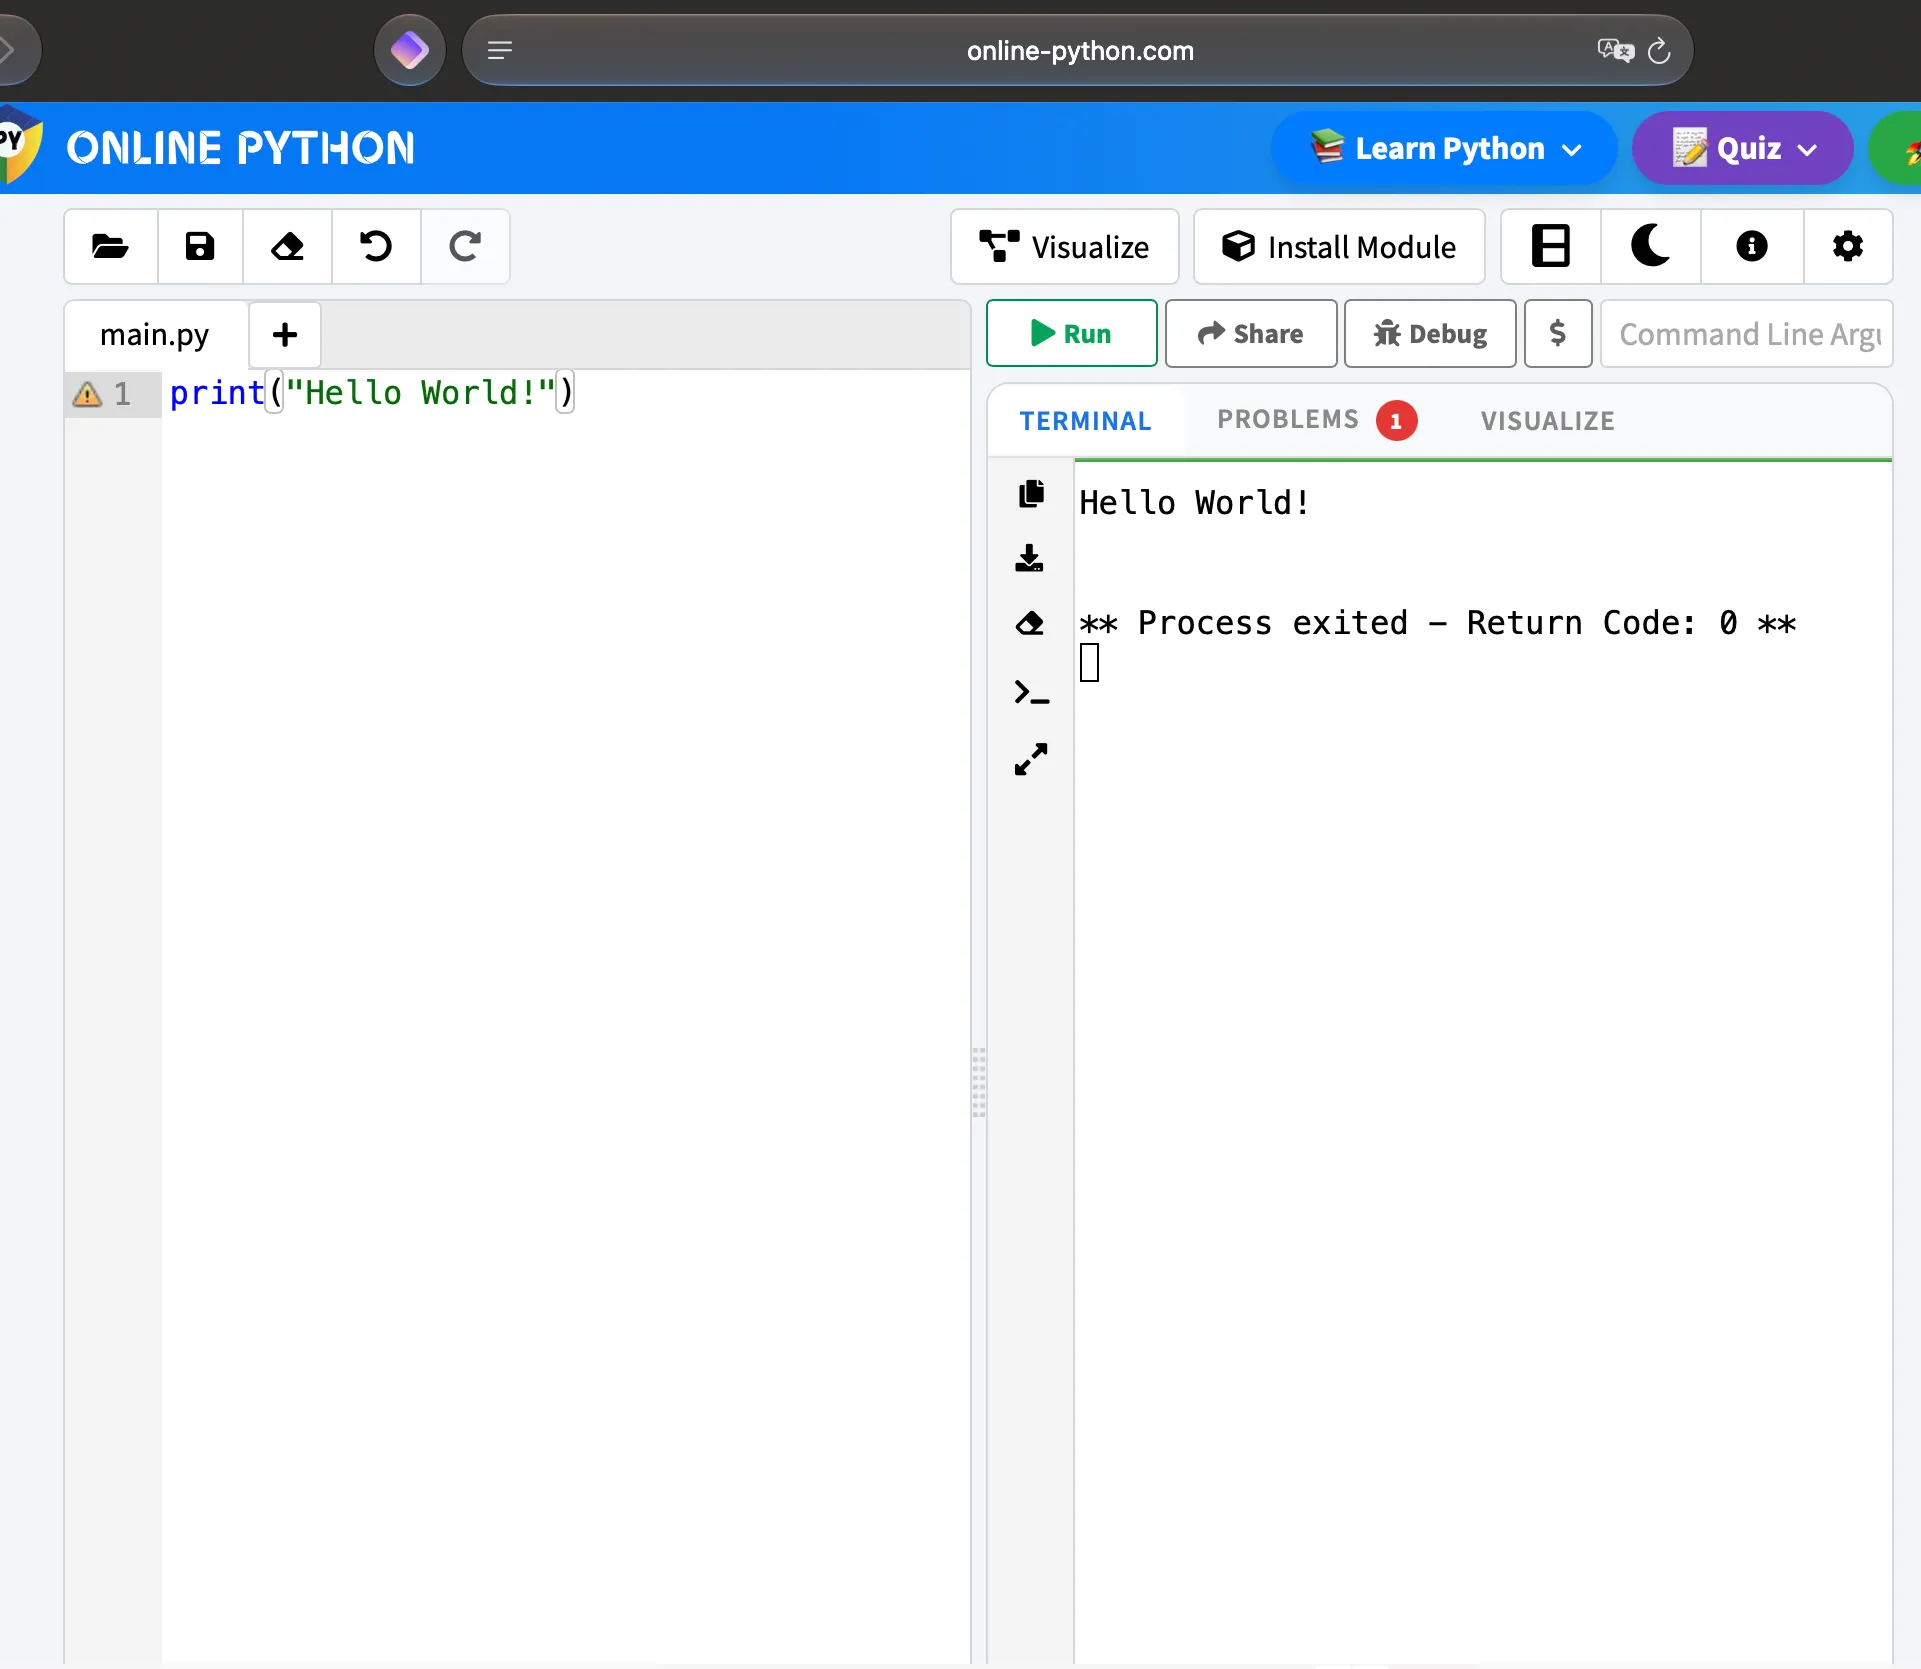Image resolution: width=1921 pixels, height=1669 pixels.
Task: Clear the terminal with the eraser icon
Action: click(1030, 623)
